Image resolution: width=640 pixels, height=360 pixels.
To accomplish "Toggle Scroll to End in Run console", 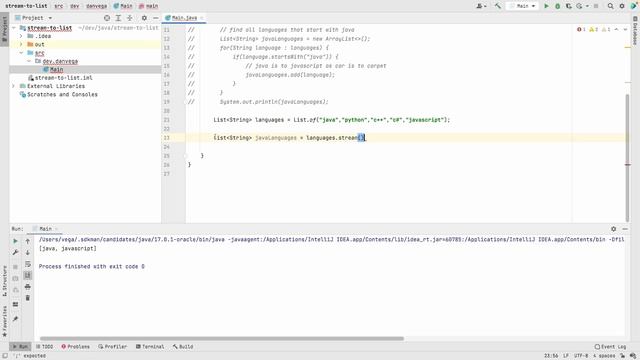I will tap(28, 276).
